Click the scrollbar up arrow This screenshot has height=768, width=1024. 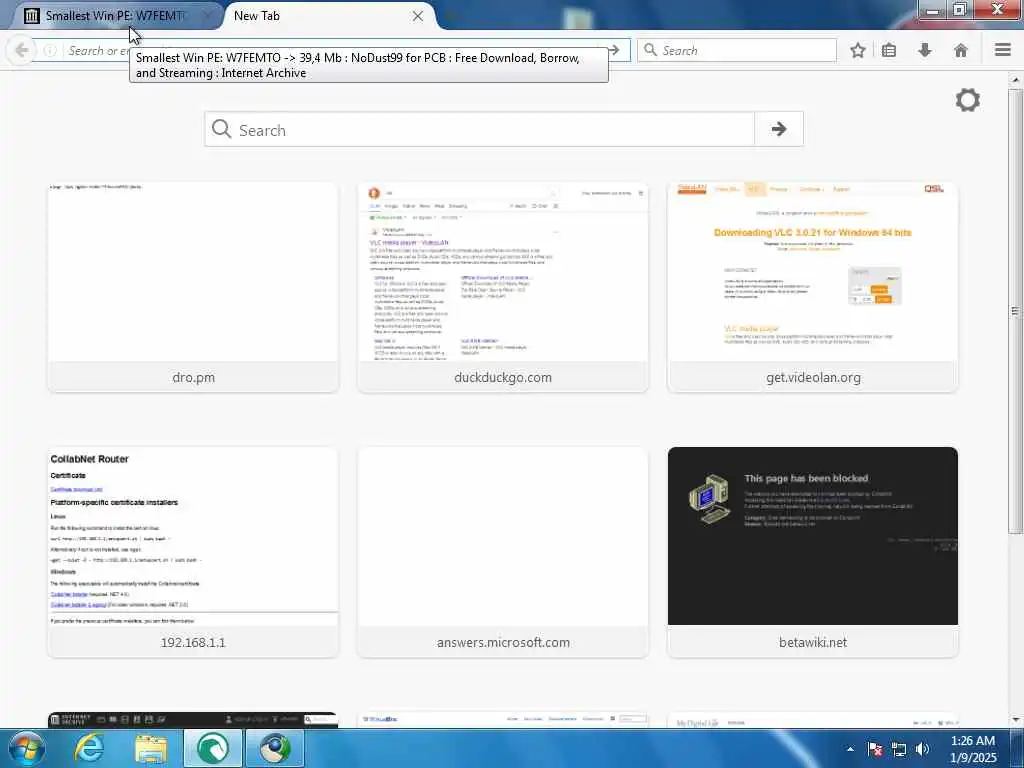point(1015,80)
